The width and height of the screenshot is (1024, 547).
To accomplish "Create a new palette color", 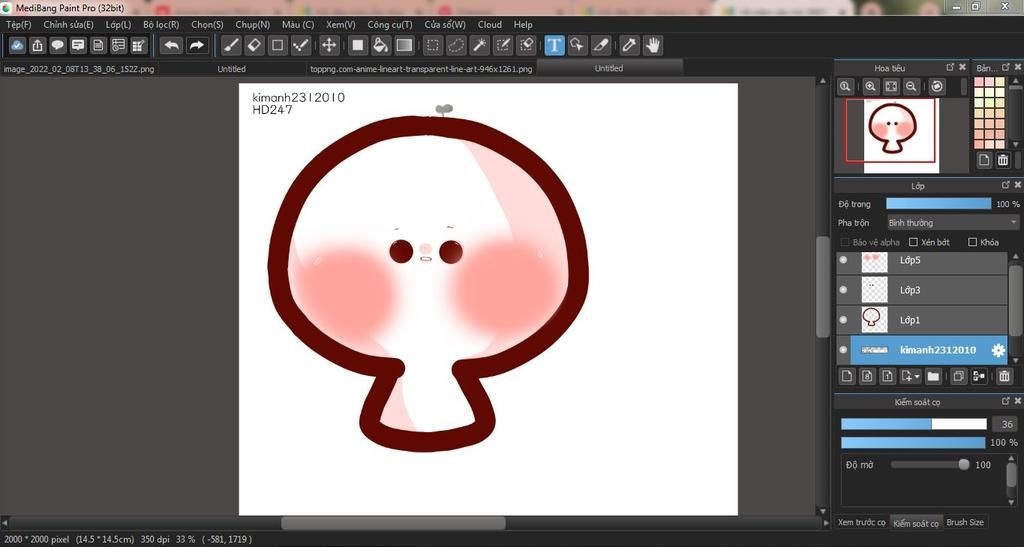I will click(984, 160).
